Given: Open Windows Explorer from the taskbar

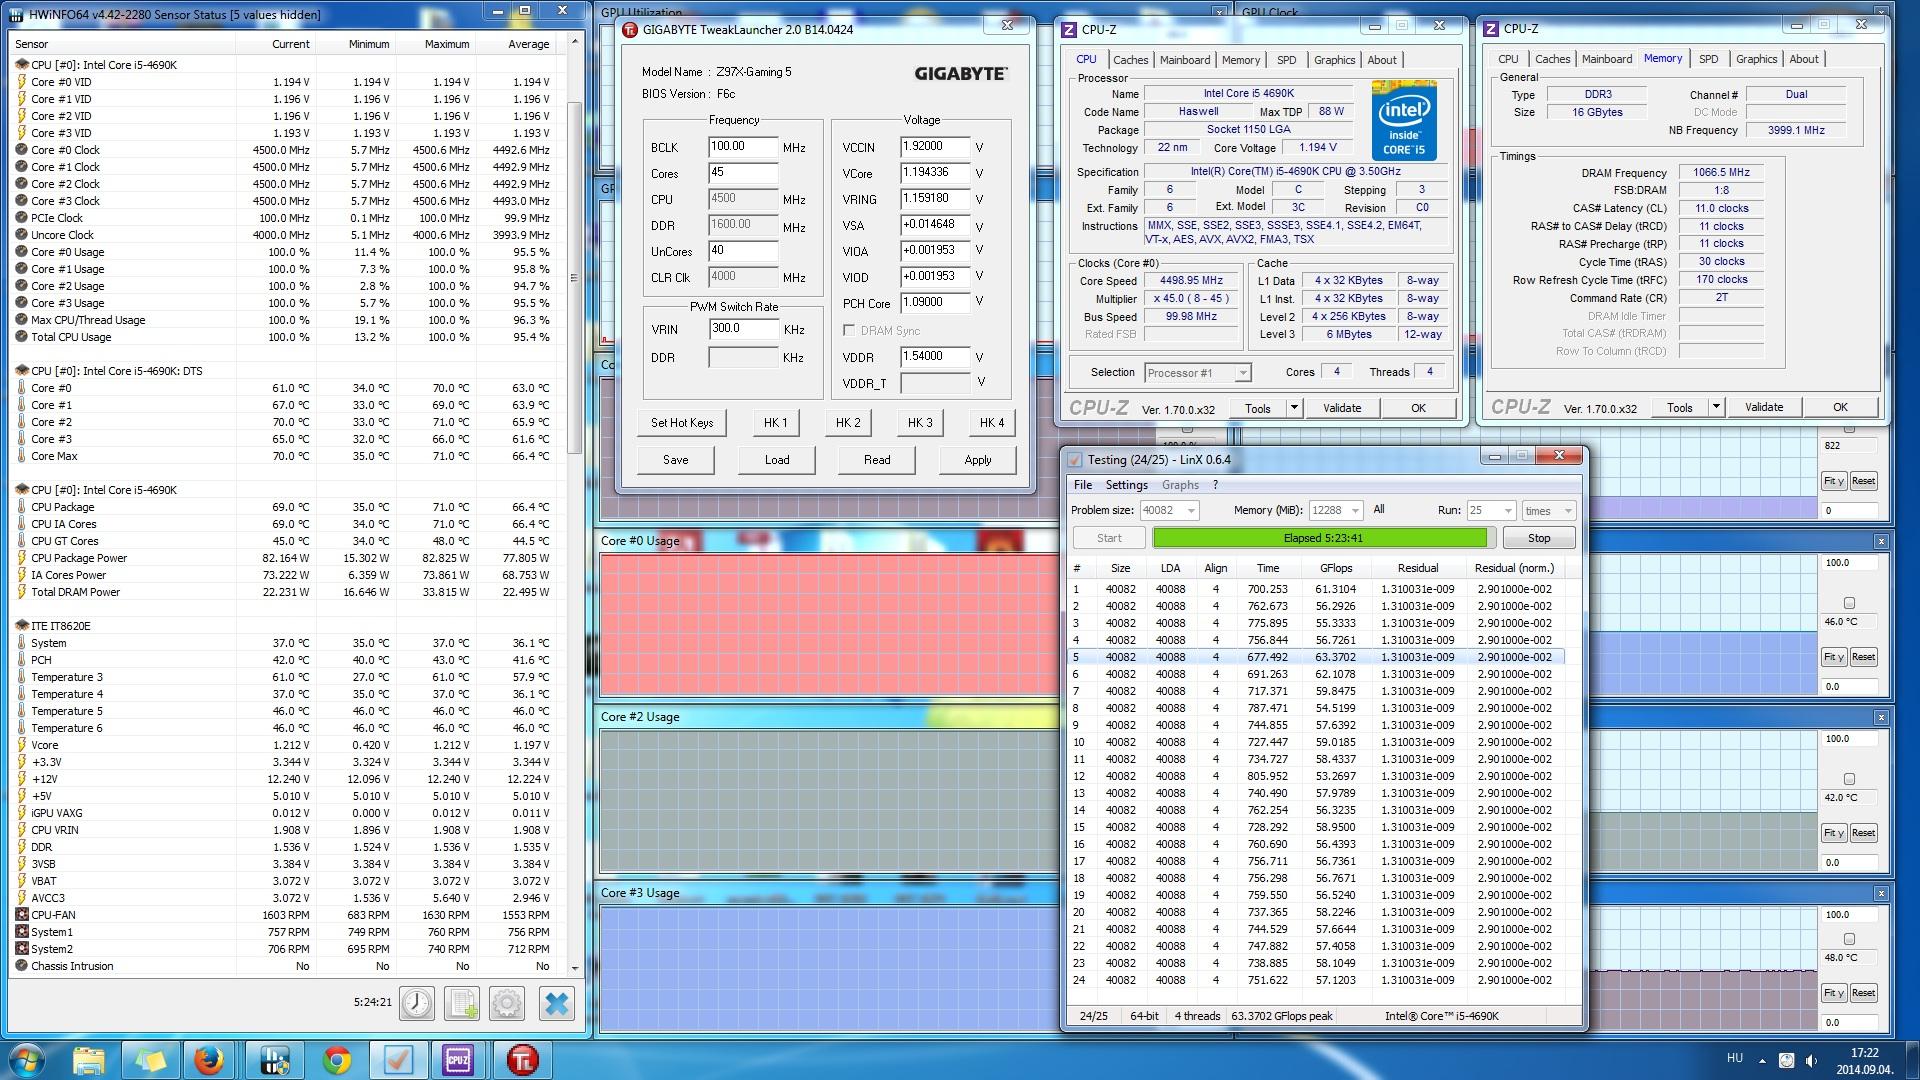Looking at the screenshot, I should click(89, 1059).
